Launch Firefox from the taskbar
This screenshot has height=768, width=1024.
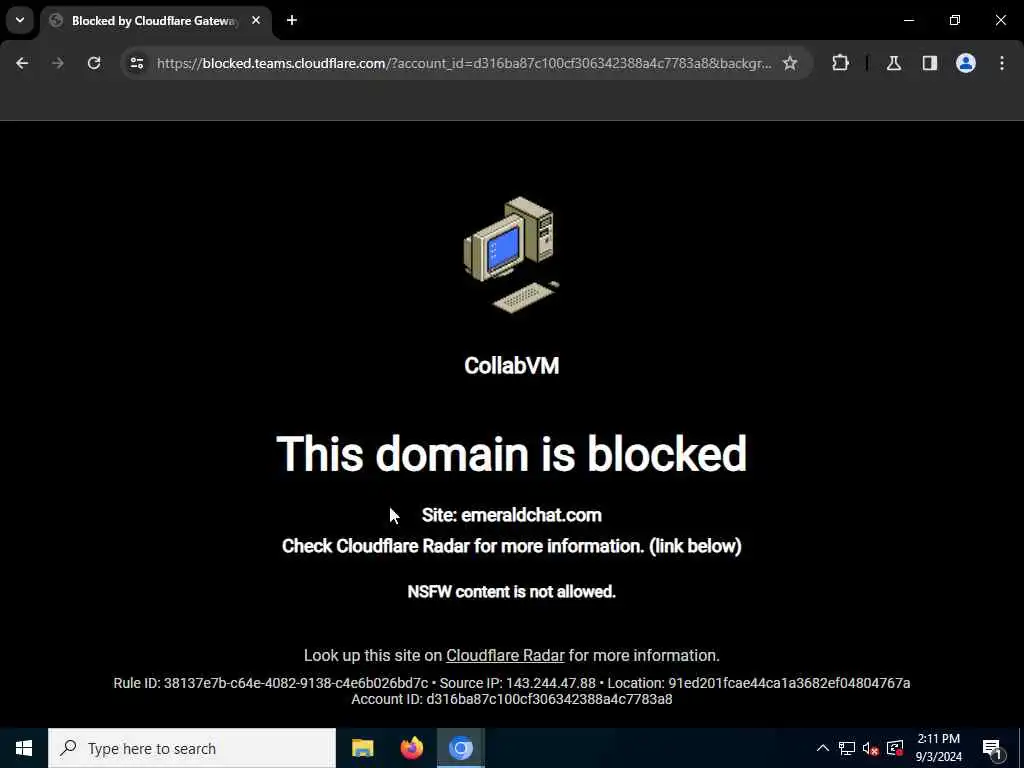pos(411,748)
